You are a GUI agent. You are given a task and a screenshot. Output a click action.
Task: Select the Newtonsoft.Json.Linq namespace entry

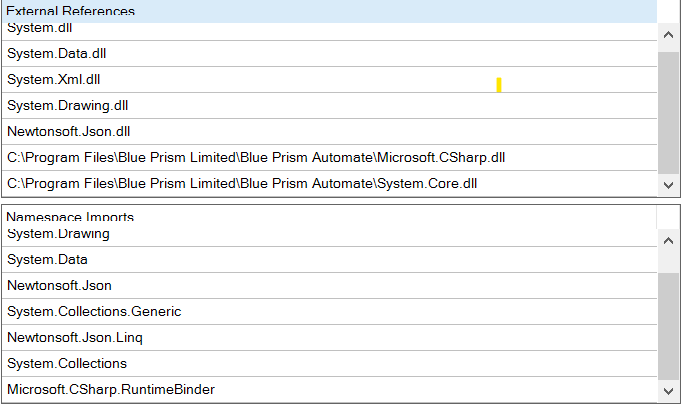click(x=329, y=338)
